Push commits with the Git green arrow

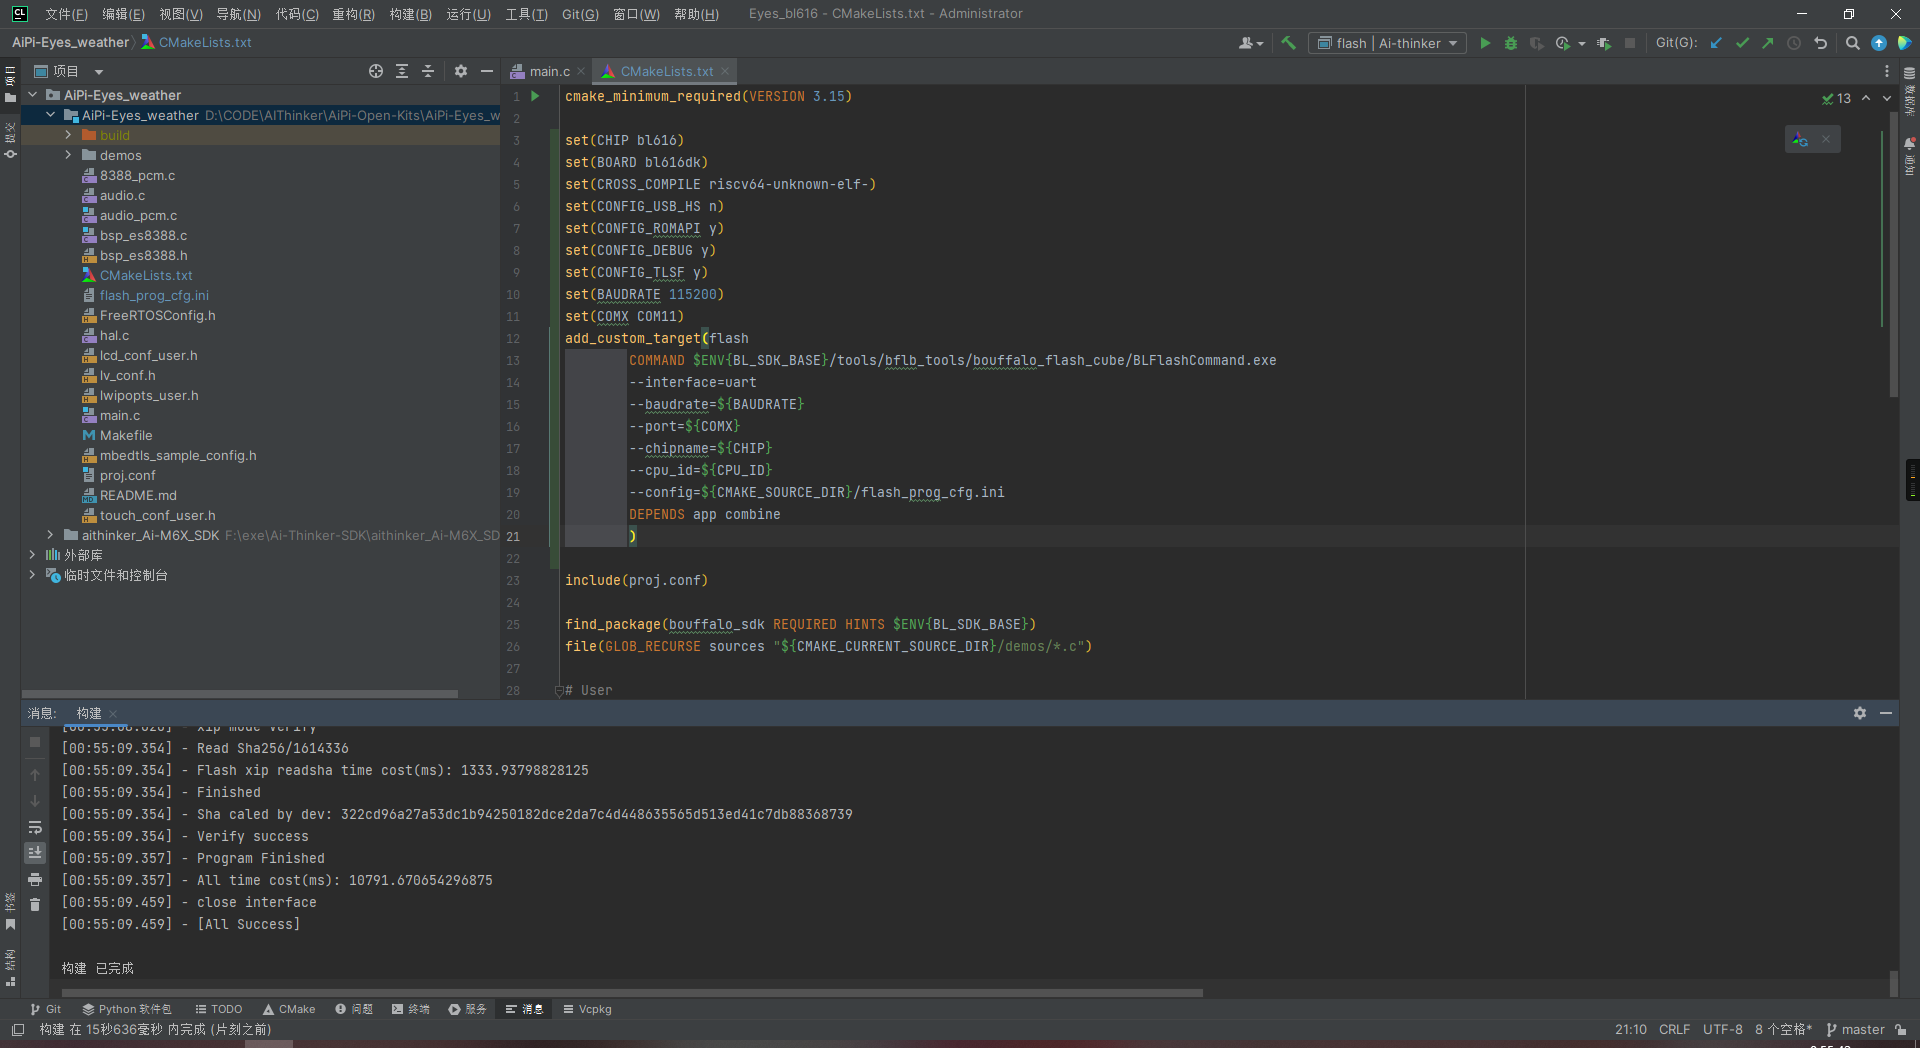point(1768,43)
